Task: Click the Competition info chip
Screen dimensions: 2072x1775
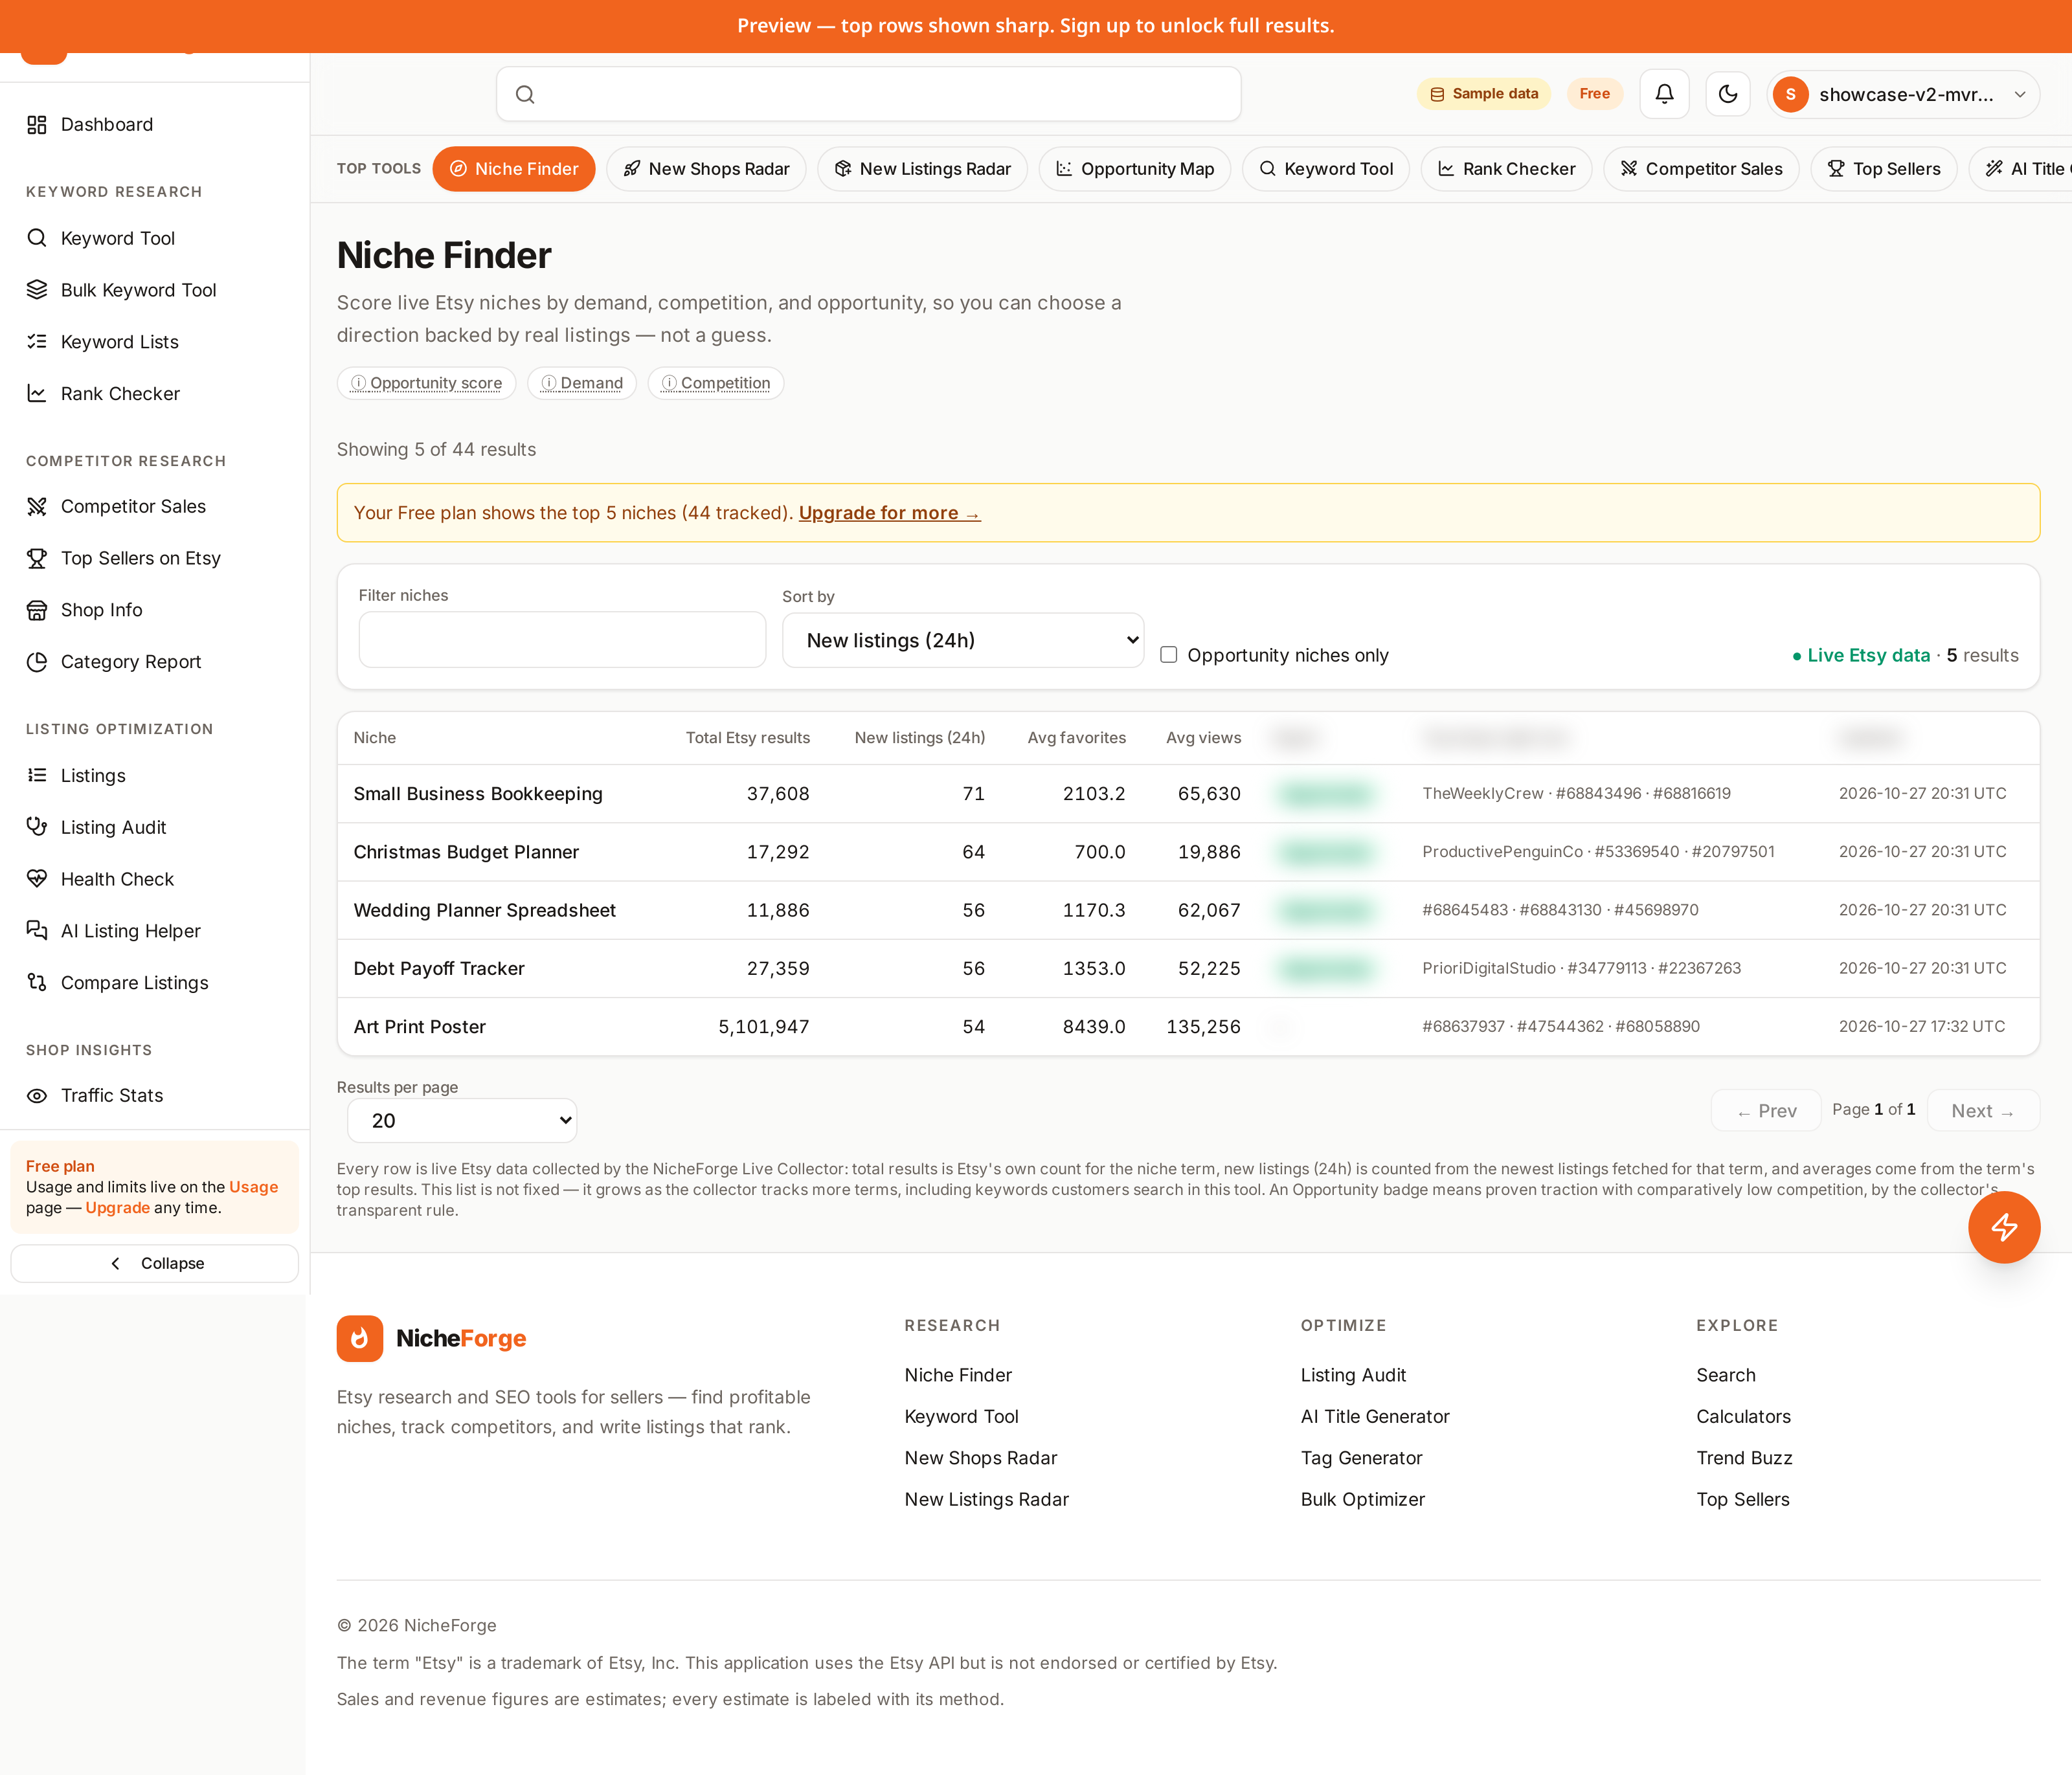Action: 716,383
